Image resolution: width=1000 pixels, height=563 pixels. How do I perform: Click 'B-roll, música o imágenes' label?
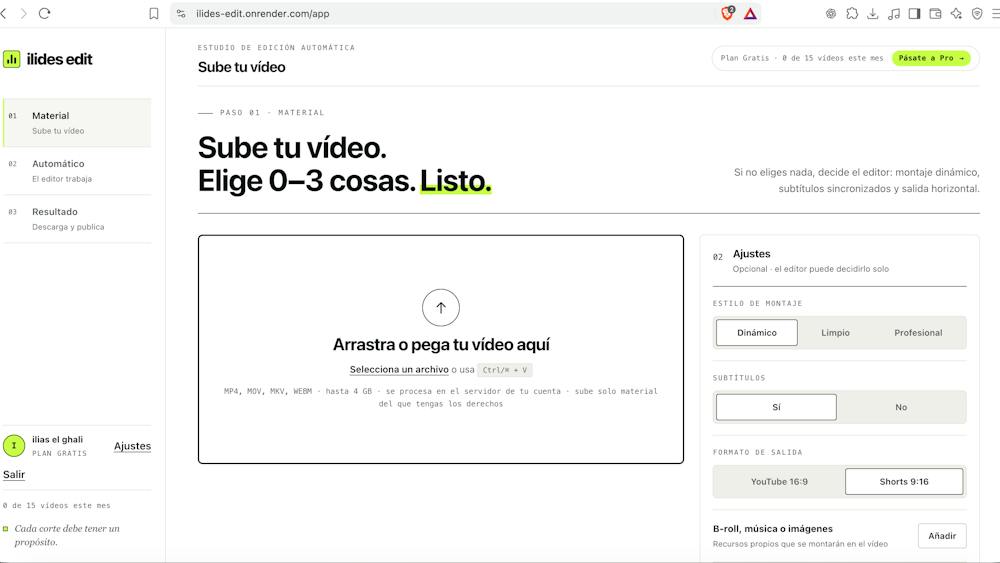[773, 529]
